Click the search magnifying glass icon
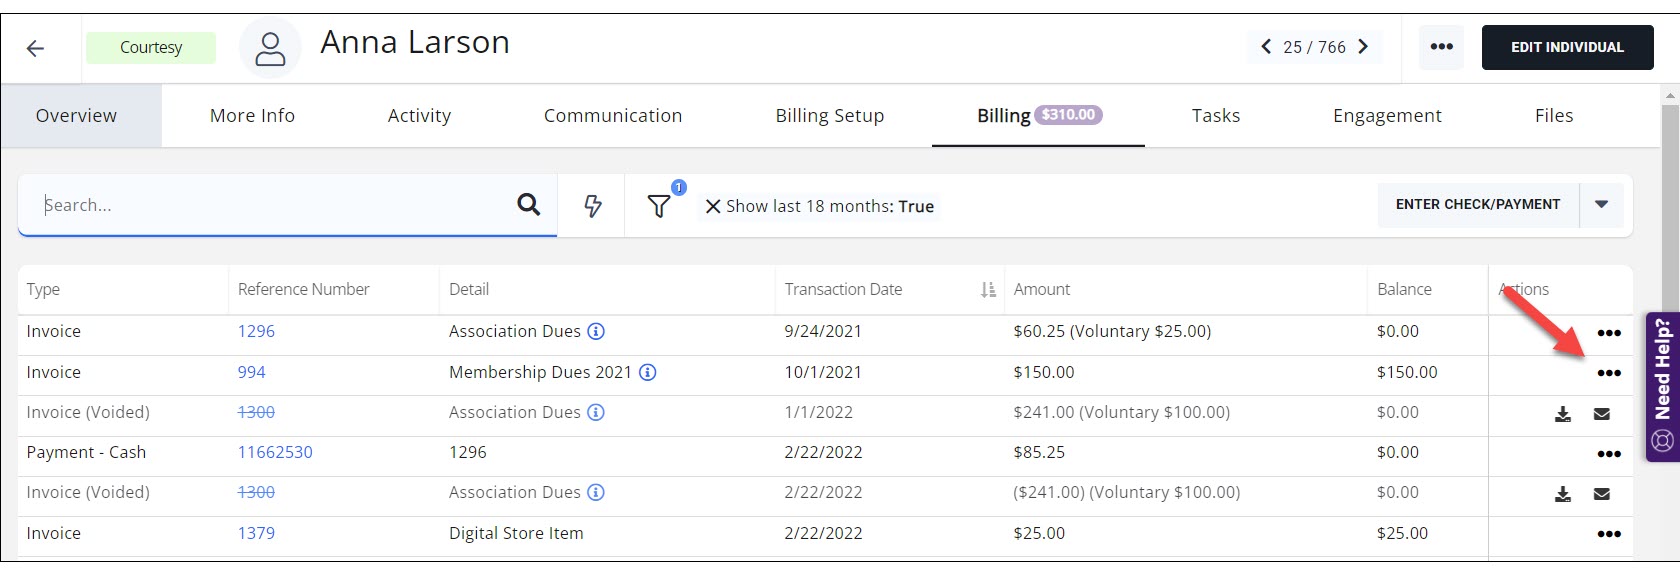This screenshot has width=1680, height=574. [528, 205]
